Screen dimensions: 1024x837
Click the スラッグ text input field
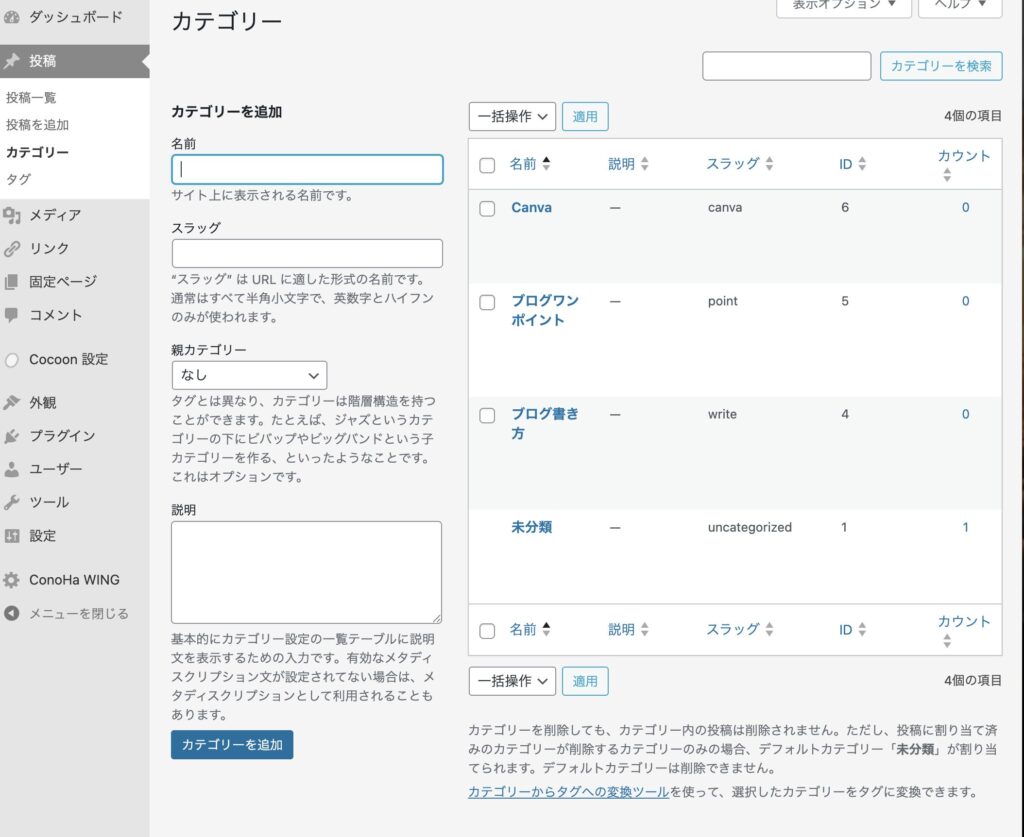(x=307, y=253)
